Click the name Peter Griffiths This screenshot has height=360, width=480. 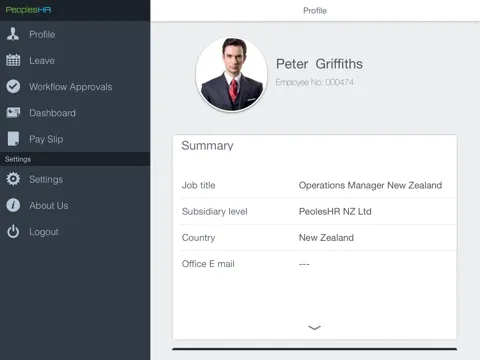tap(319, 64)
